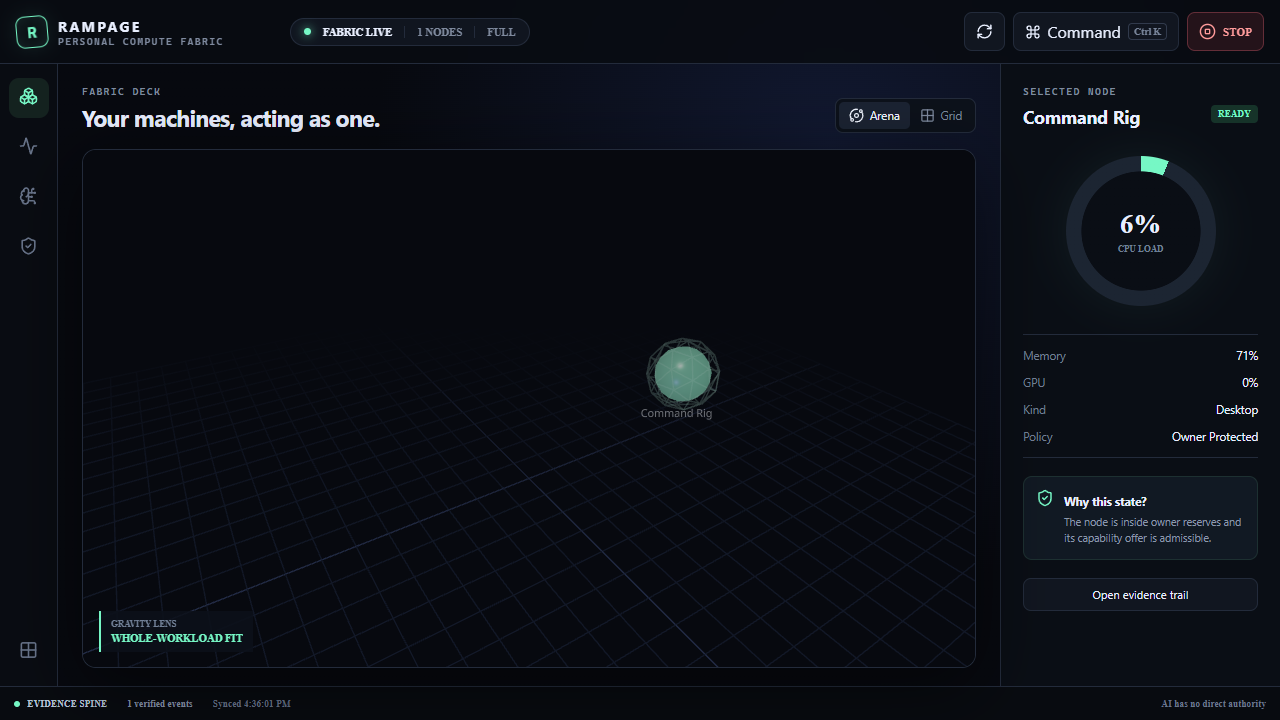This screenshot has height=720, width=1280.
Task: Click the READY status badge
Action: coord(1234,114)
